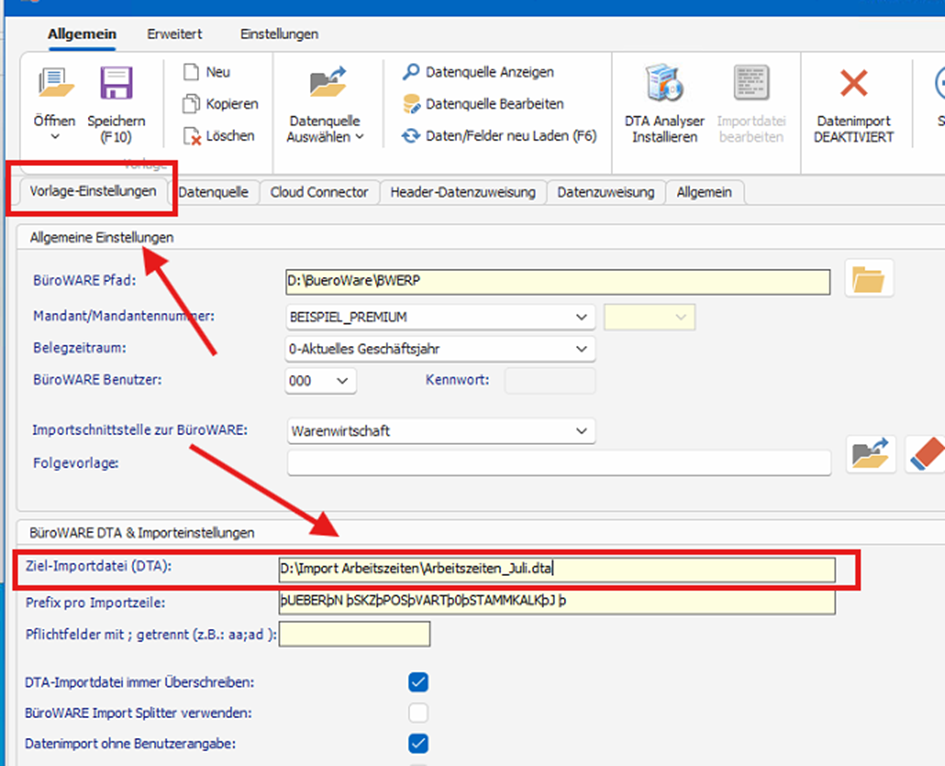
Task: Click the Prefix pro Importzeile field
Action: pos(557,601)
